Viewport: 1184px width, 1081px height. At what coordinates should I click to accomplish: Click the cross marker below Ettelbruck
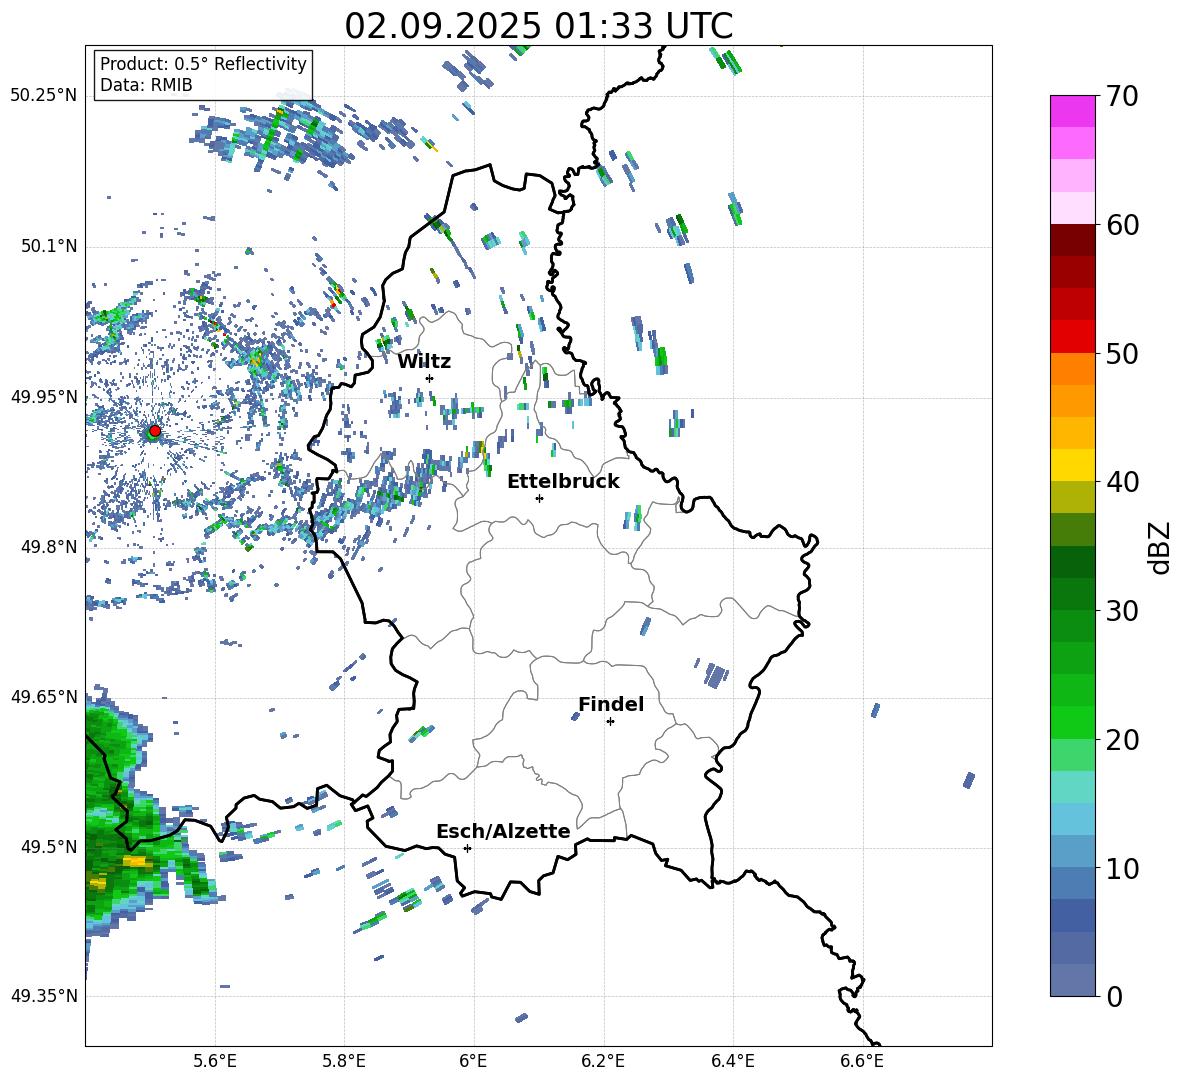539,498
